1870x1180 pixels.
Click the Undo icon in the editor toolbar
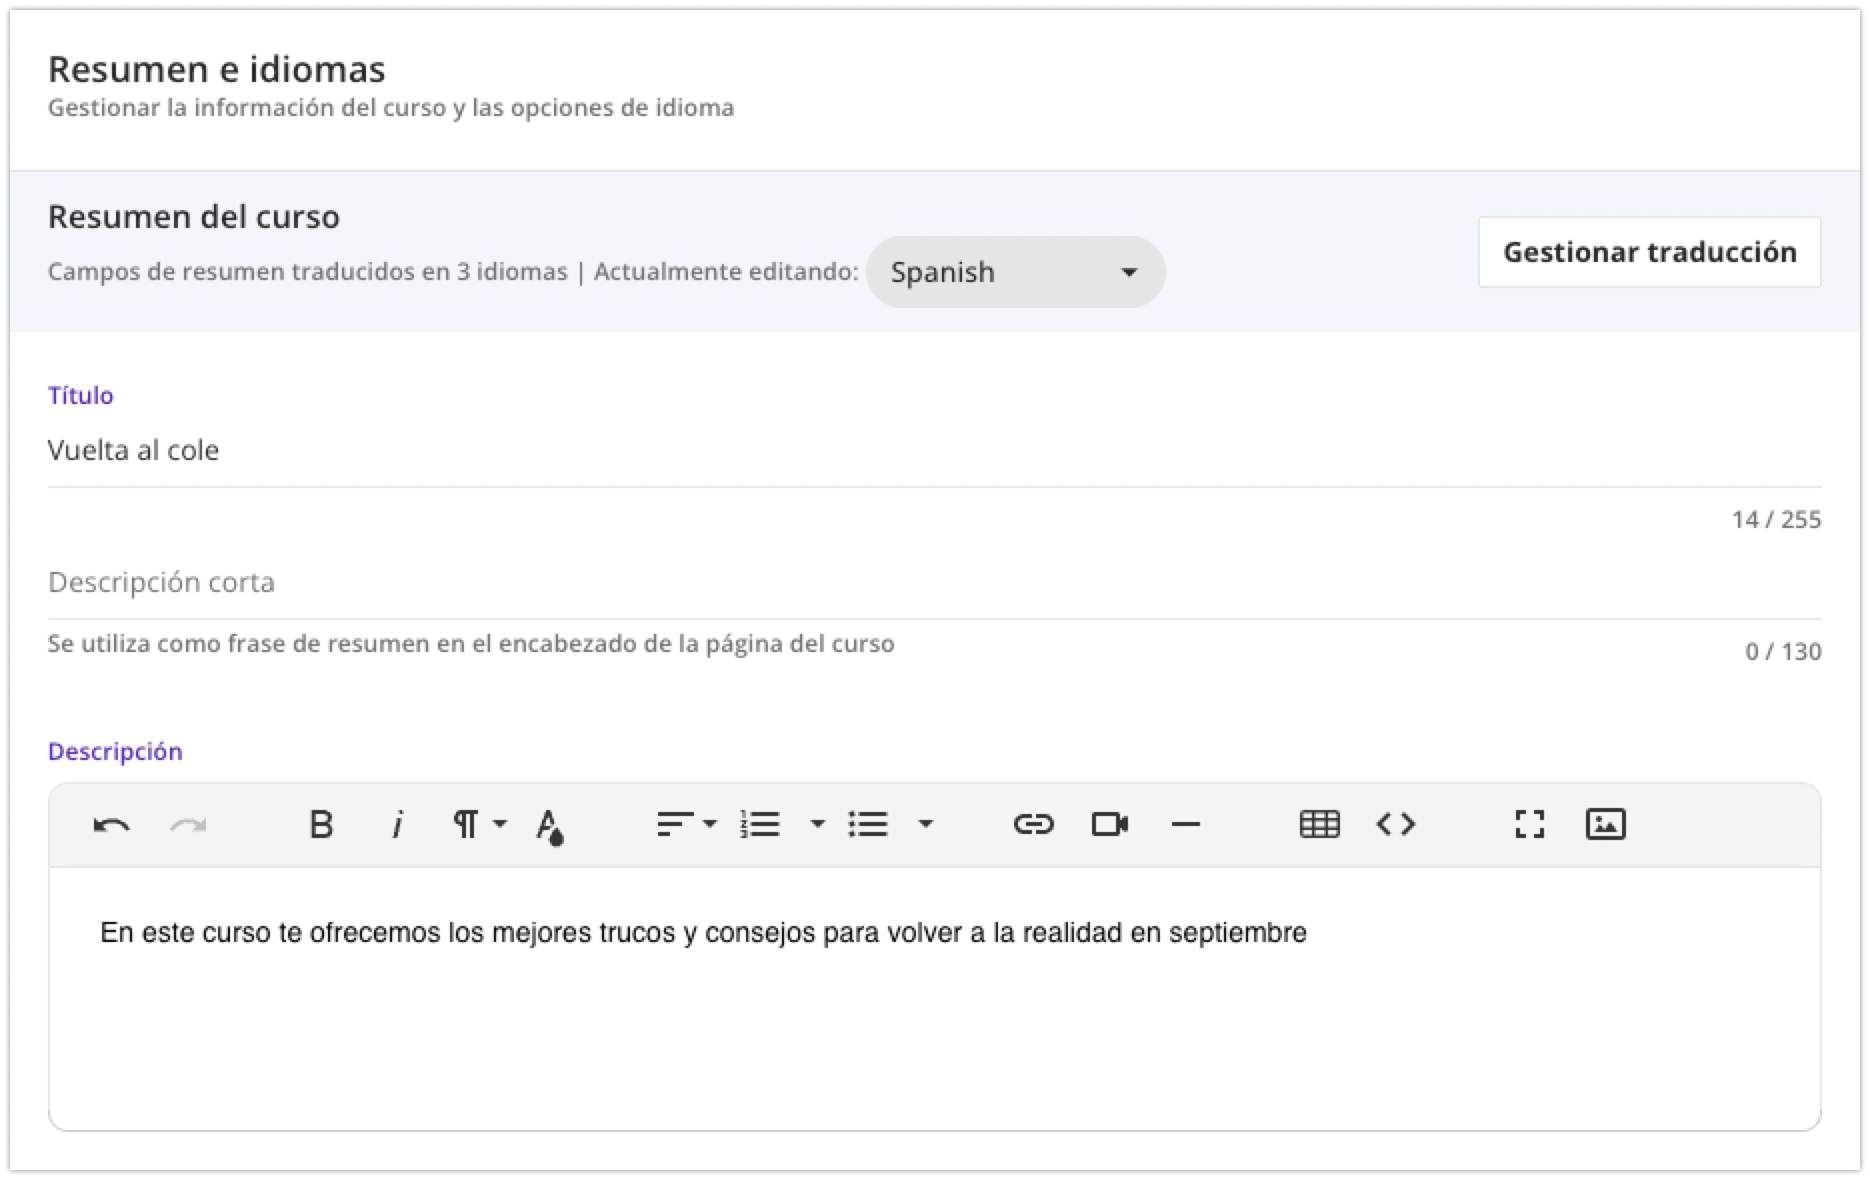[x=112, y=825]
